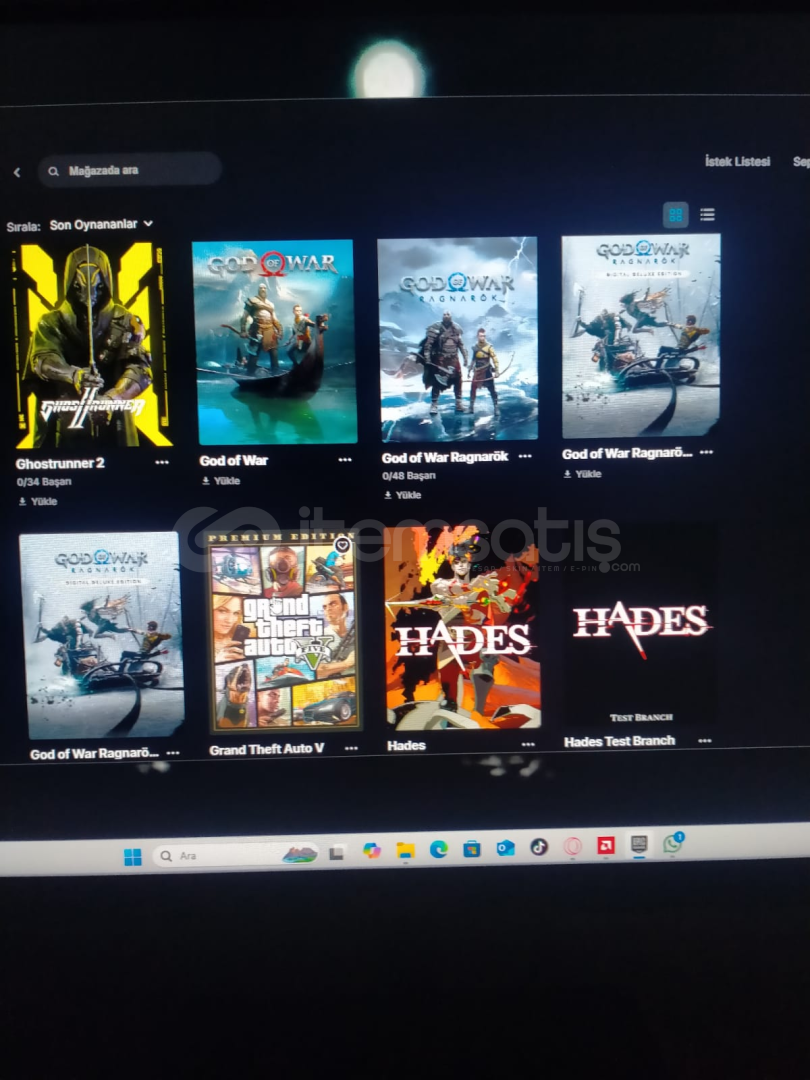The image size is (810, 1080).
Task: Open the İstek Listesi wishlist link
Action: click(x=738, y=161)
